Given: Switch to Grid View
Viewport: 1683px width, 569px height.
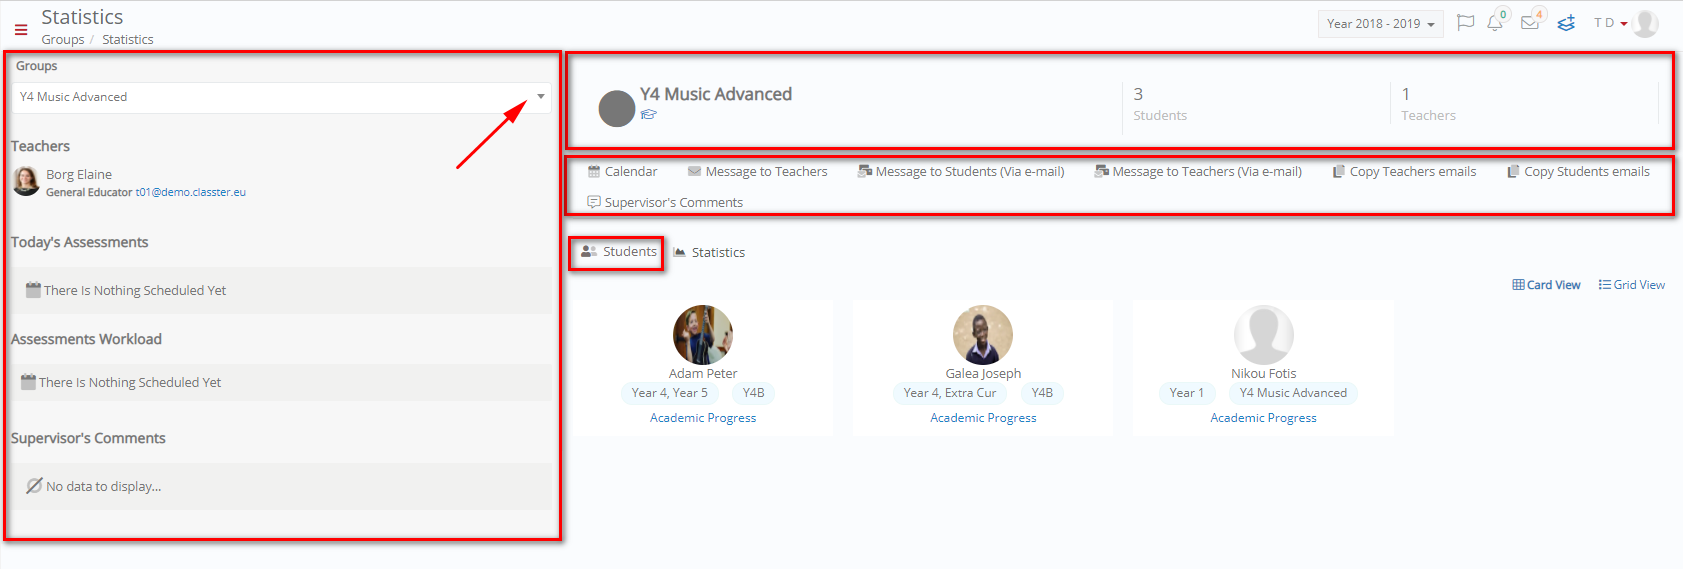Looking at the screenshot, I should click(x=1632, y=285).
